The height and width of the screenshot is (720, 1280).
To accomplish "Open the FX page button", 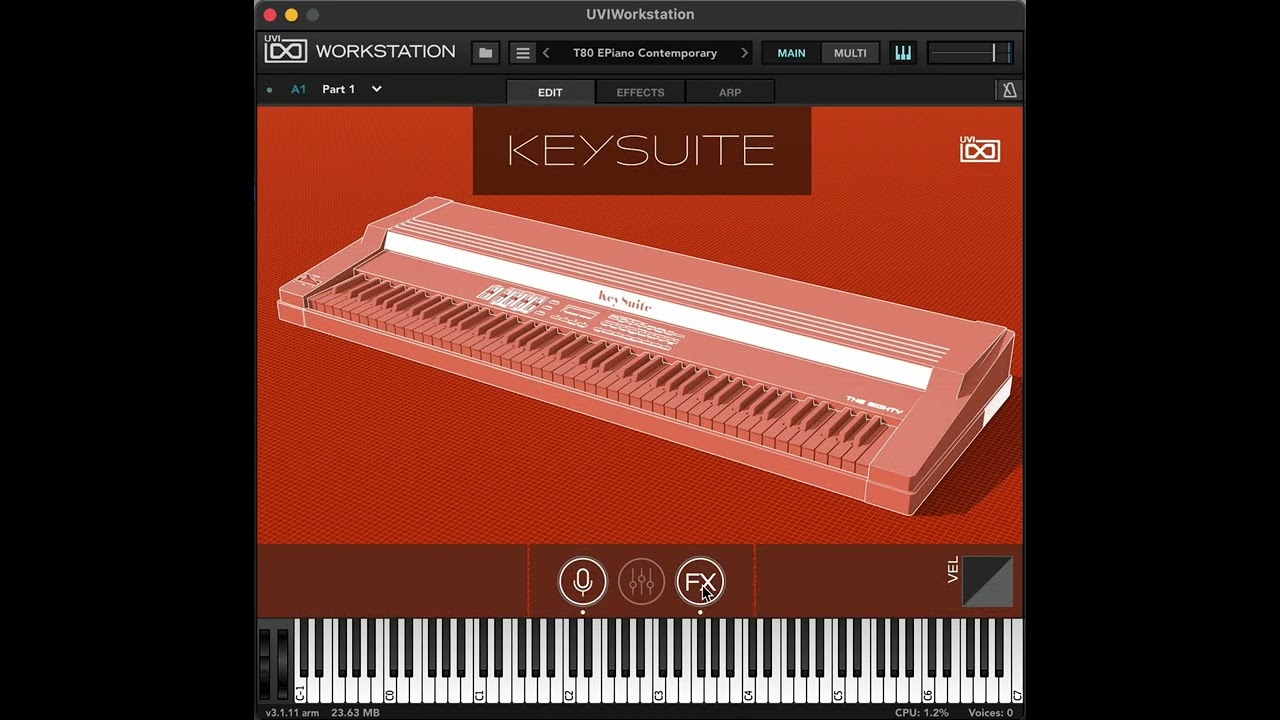I will pyautogui.click(x=700, y=581).
